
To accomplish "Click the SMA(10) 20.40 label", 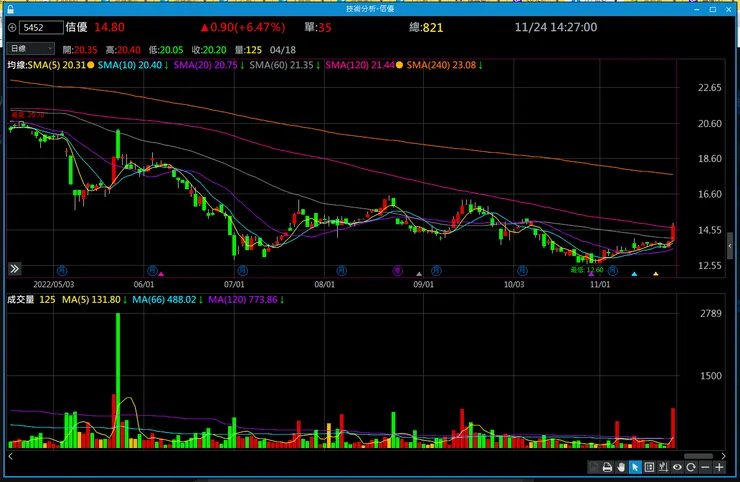I will coord(130,65).
